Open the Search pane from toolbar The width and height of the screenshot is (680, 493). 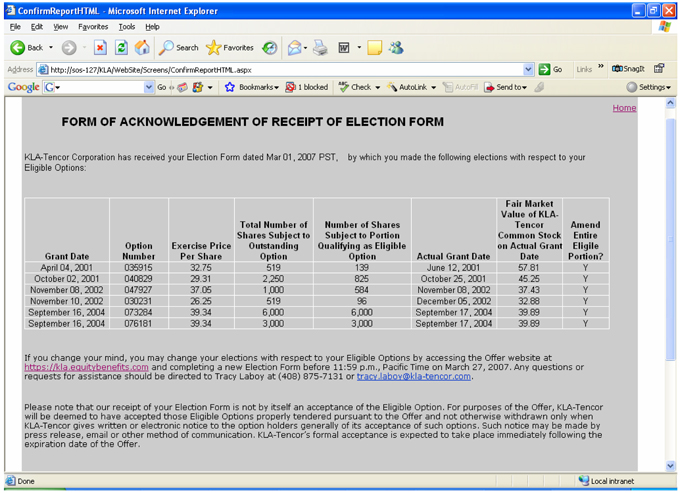click(x=180, y=47)
